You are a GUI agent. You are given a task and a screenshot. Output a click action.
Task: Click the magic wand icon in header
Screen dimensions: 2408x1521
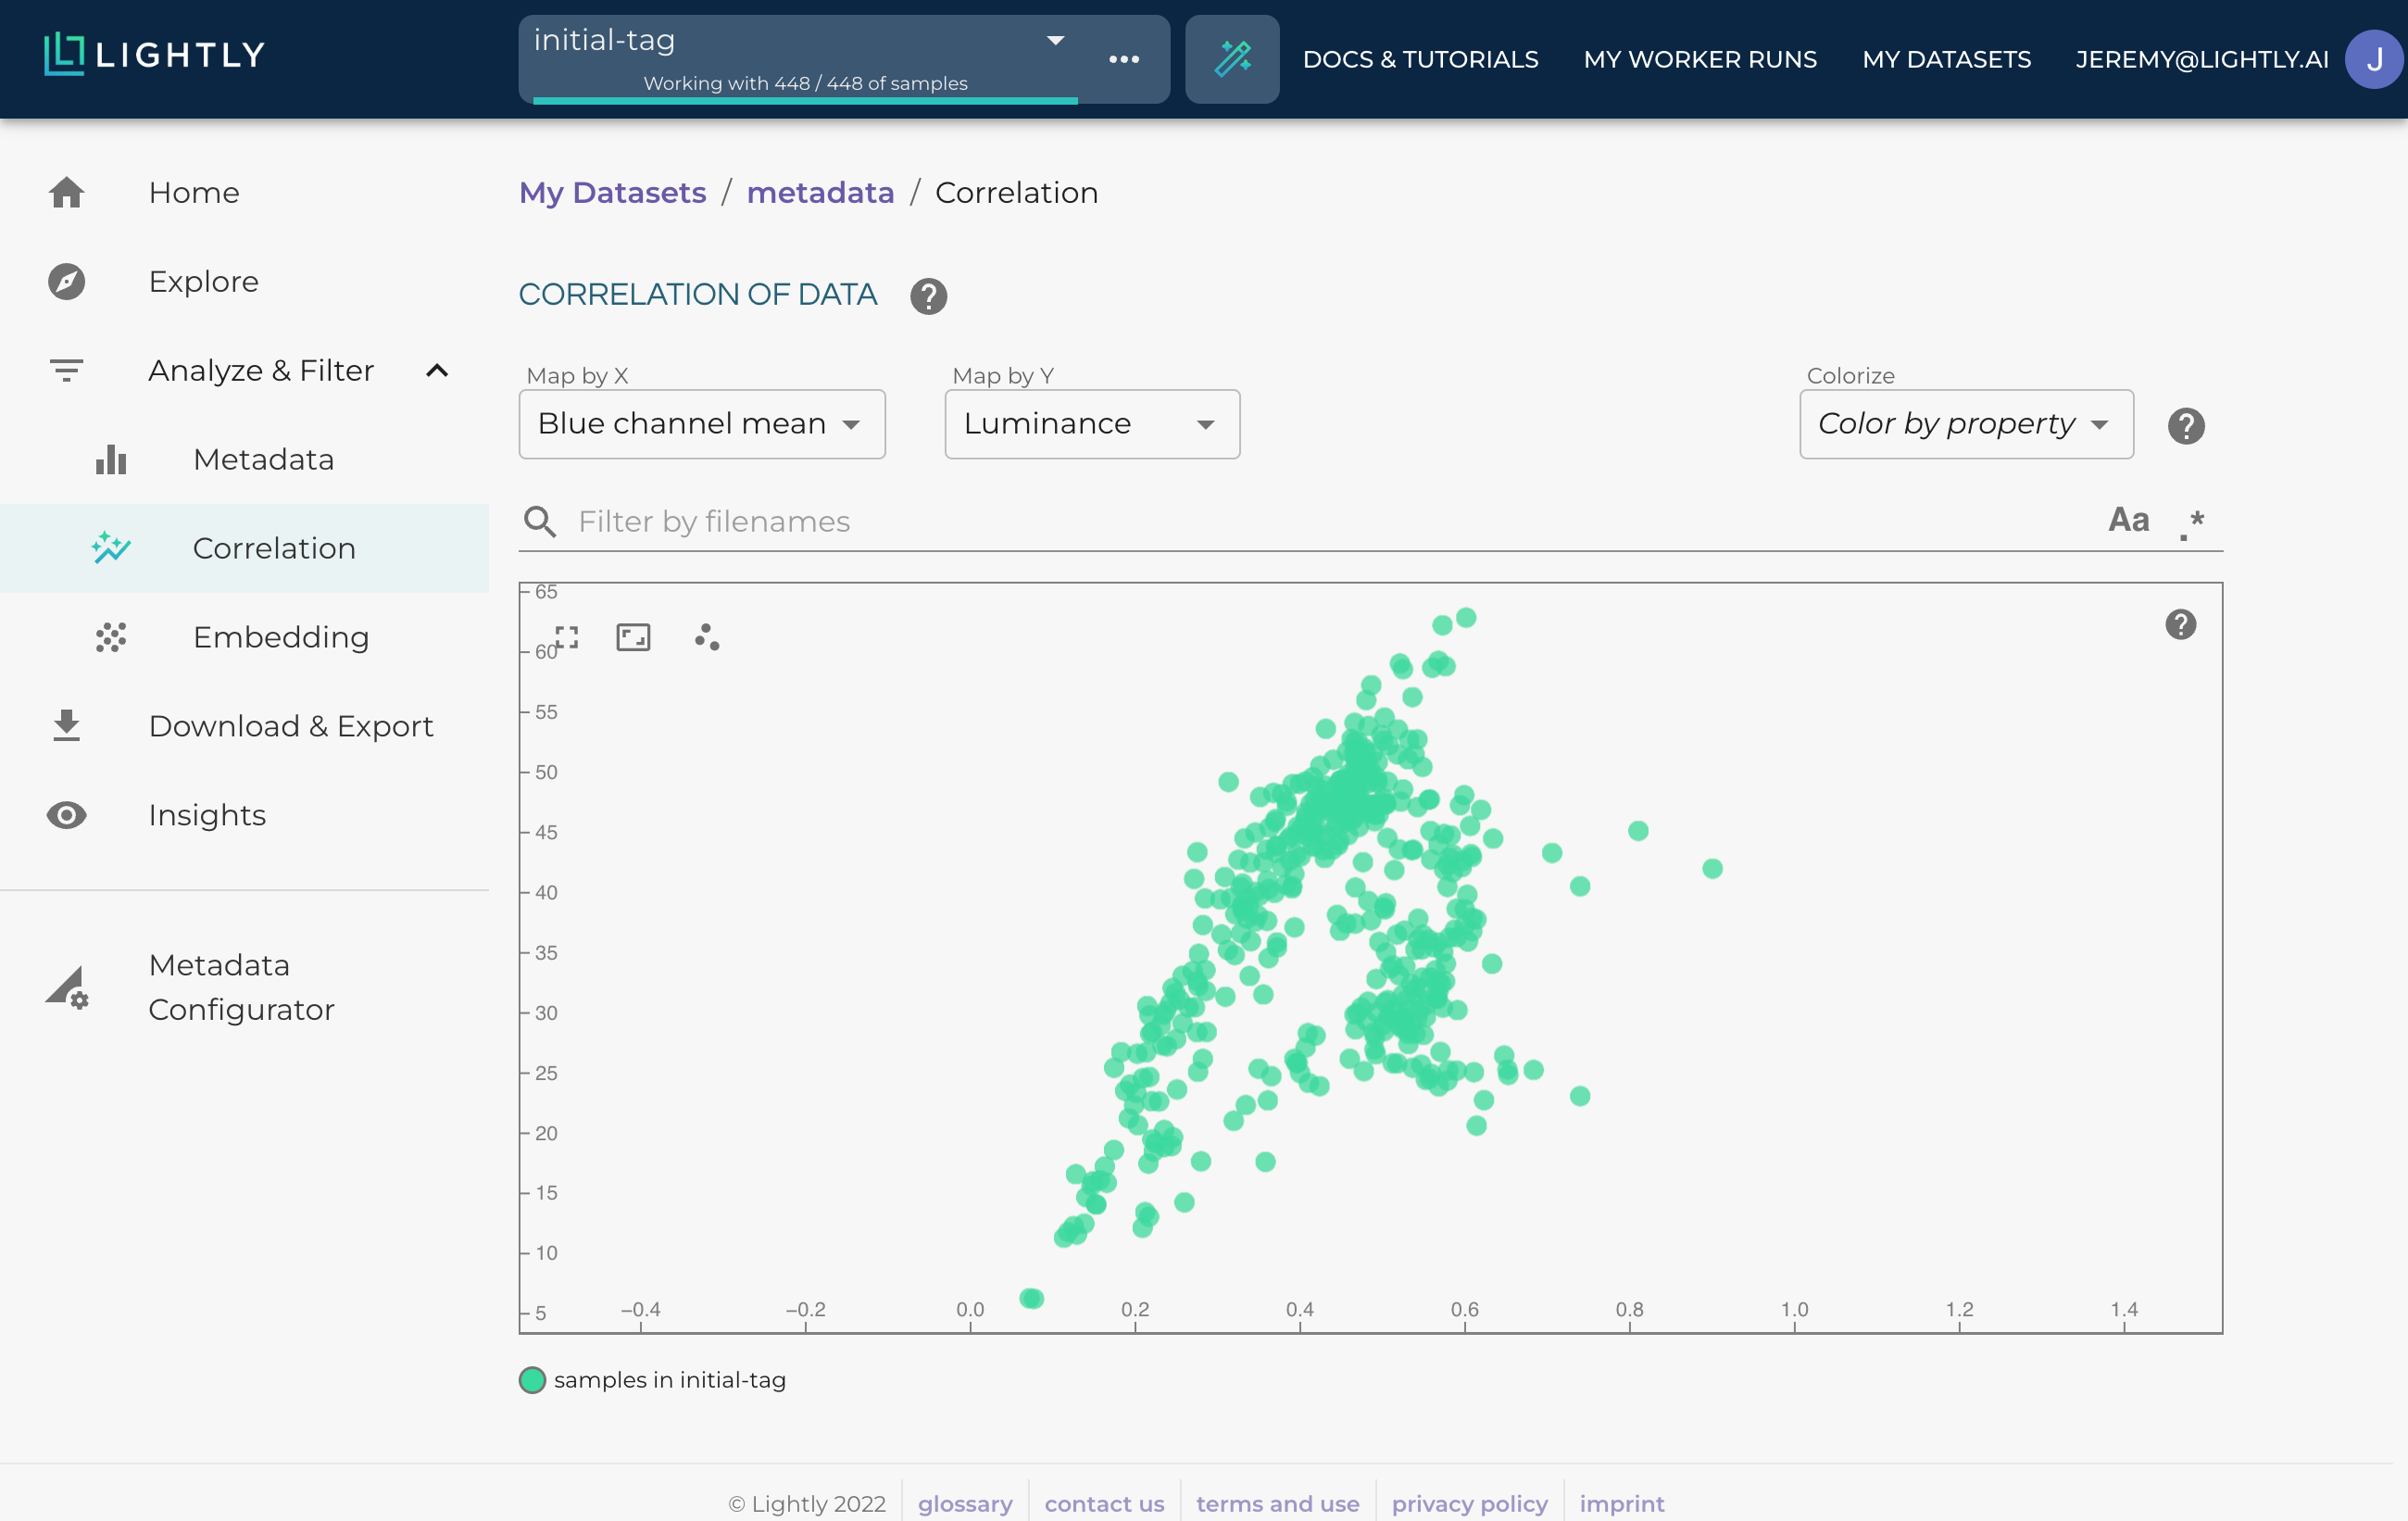tap(1231, 59)
